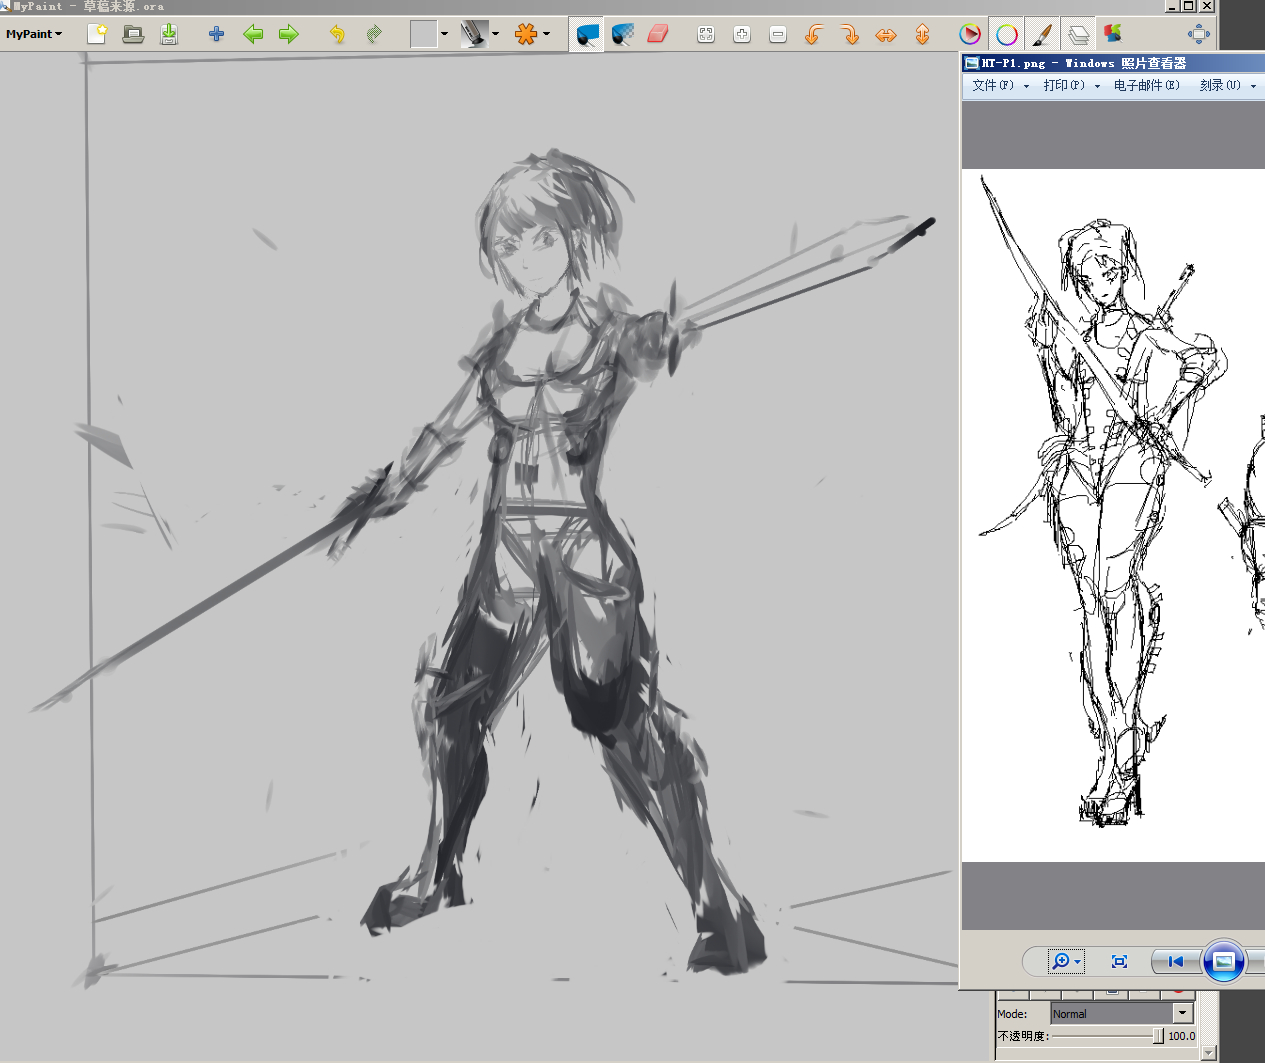The width and height of the screenshot is (1265, 1063).
Task: Toggle the color wheel panel
Action: coord(1007,35)
